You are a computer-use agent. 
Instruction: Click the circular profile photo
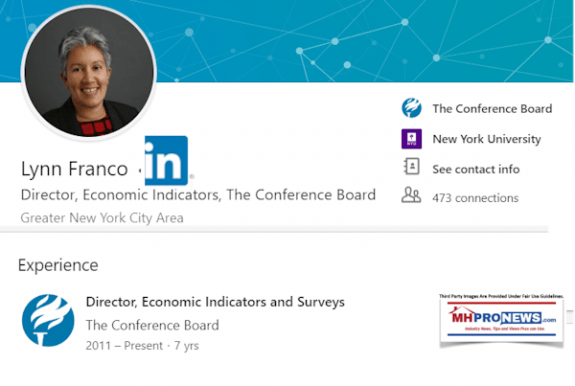(89, 72)
